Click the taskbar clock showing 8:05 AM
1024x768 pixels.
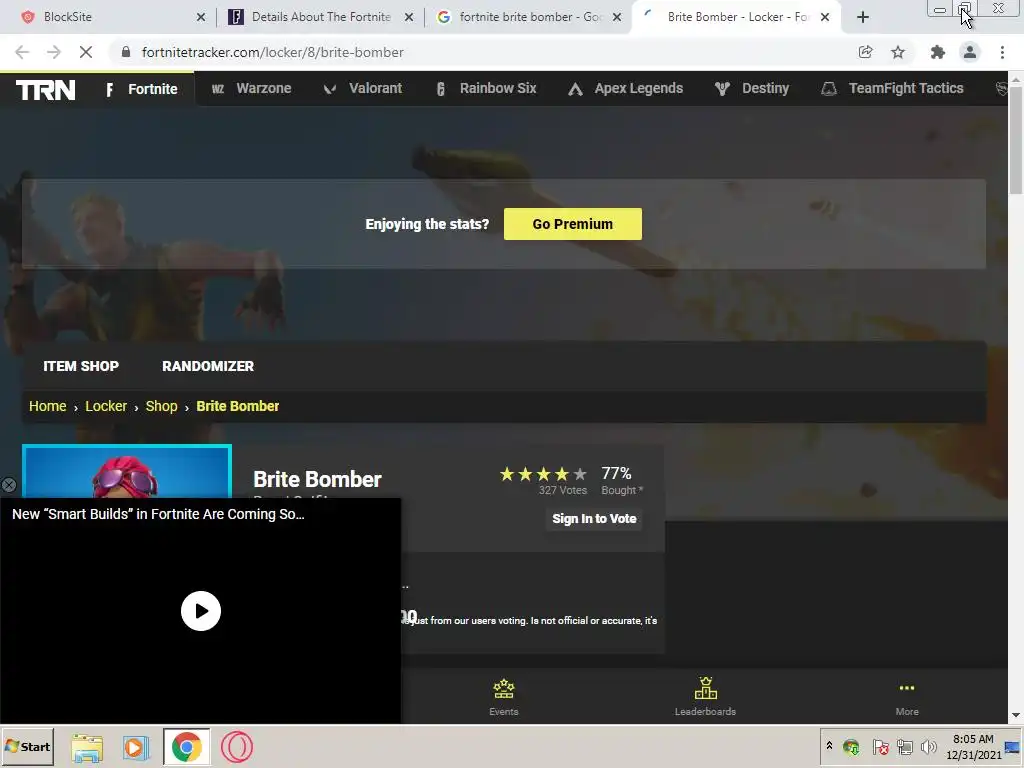973,746
